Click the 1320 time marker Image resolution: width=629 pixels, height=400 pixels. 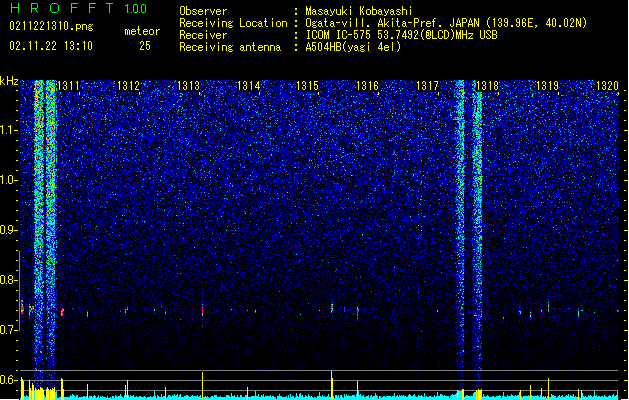coord(607,86)
